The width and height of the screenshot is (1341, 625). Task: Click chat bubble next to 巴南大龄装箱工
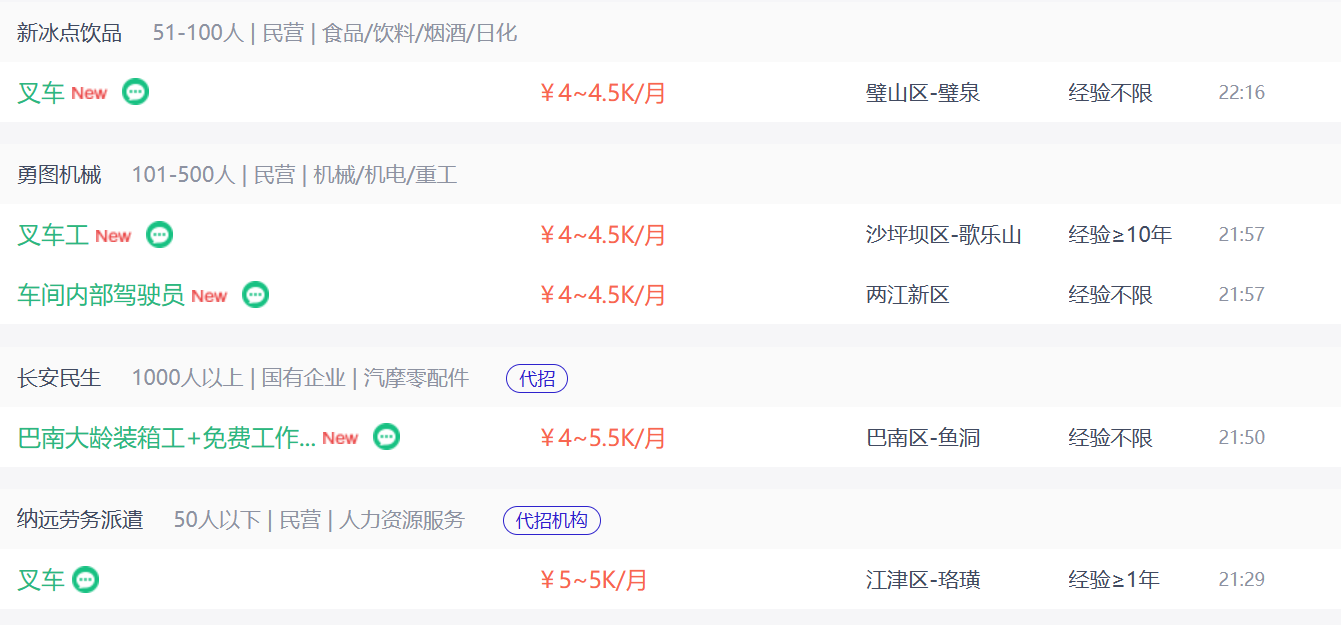(x=387, y=437)
